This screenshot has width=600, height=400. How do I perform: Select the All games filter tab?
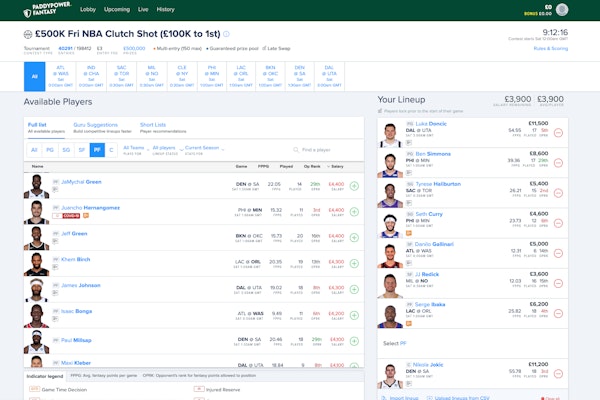point(34,77)
